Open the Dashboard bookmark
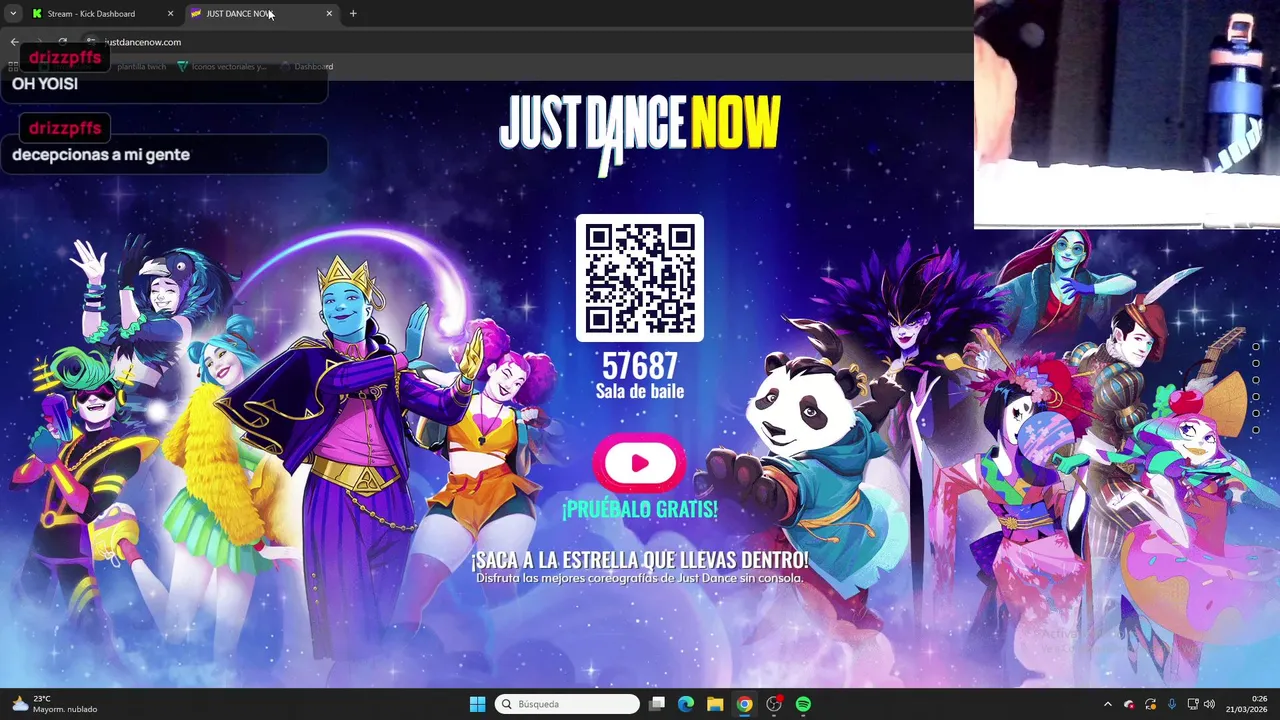Screen dimensions: 1280x720 tap(307, 67)
